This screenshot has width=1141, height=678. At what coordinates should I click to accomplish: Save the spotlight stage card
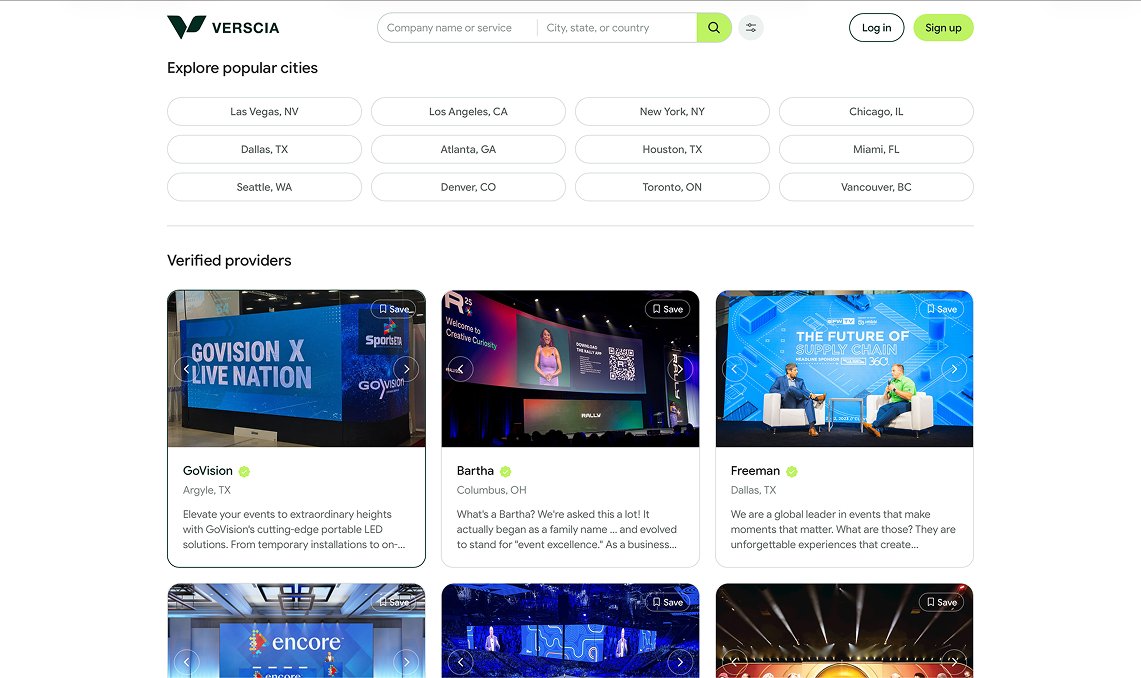[942, 602]
